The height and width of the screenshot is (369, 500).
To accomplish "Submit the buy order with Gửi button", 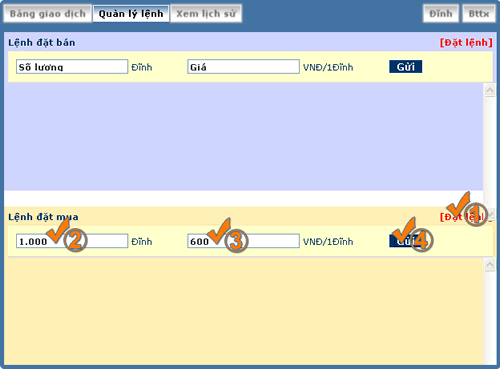I will click(x=406, y=241).
